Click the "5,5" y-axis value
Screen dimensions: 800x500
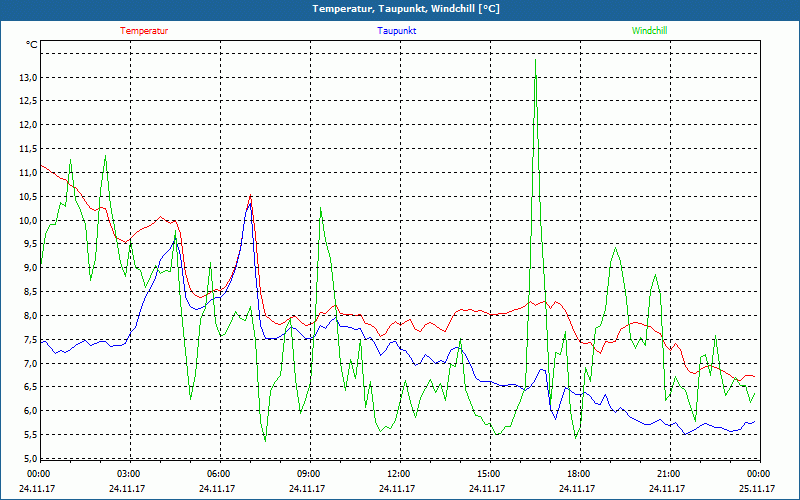[x=31, y=435]
